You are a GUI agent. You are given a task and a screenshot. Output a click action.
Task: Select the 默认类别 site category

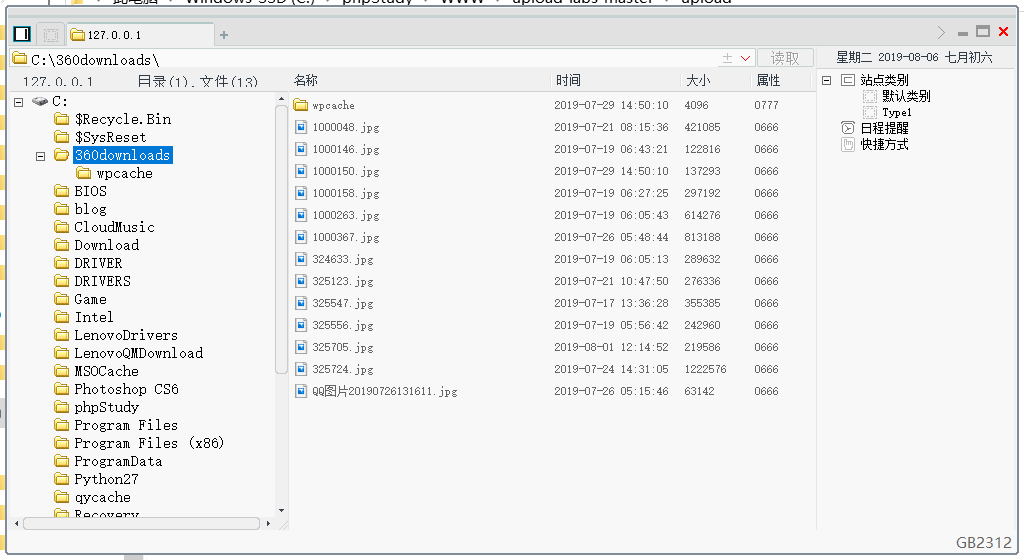(x=906, y=97)
